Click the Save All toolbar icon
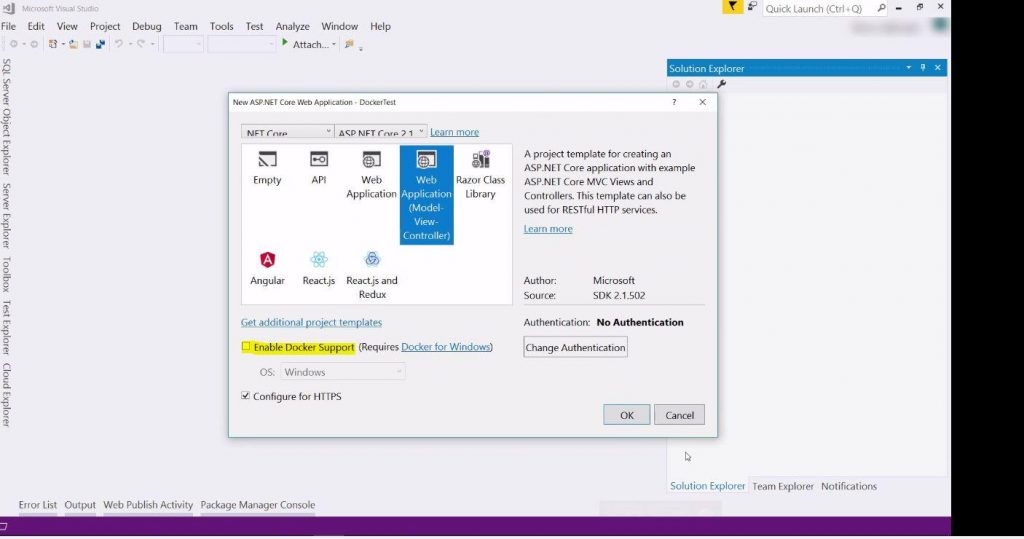This screenshot has height=539, width=1024. (100, 44)
